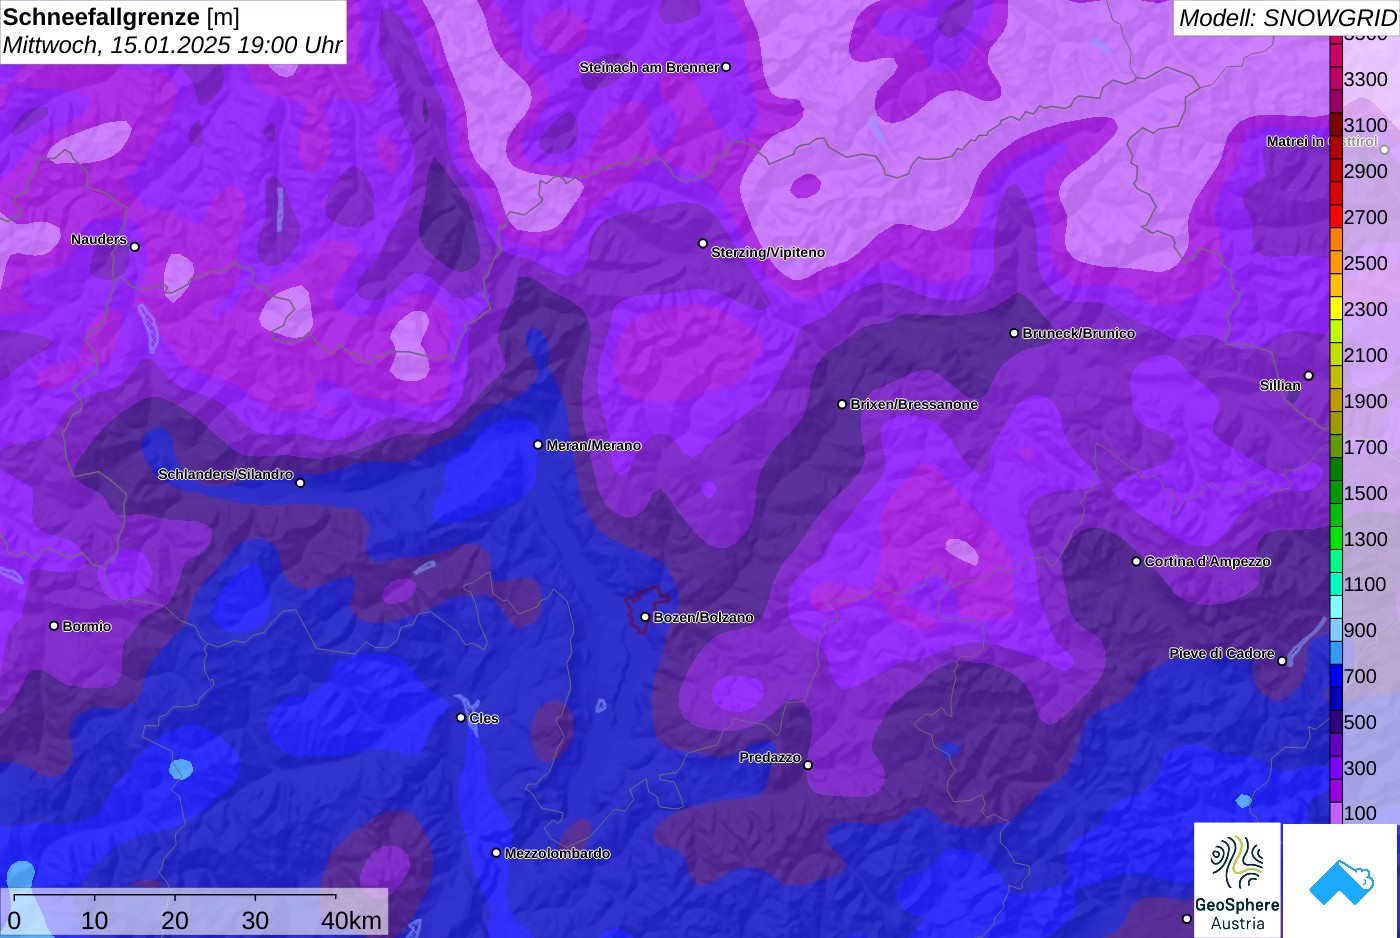Click the Mezzolombardo marker dot
The height and width of the screenshot is (938, 1400).
coord(496,853)
